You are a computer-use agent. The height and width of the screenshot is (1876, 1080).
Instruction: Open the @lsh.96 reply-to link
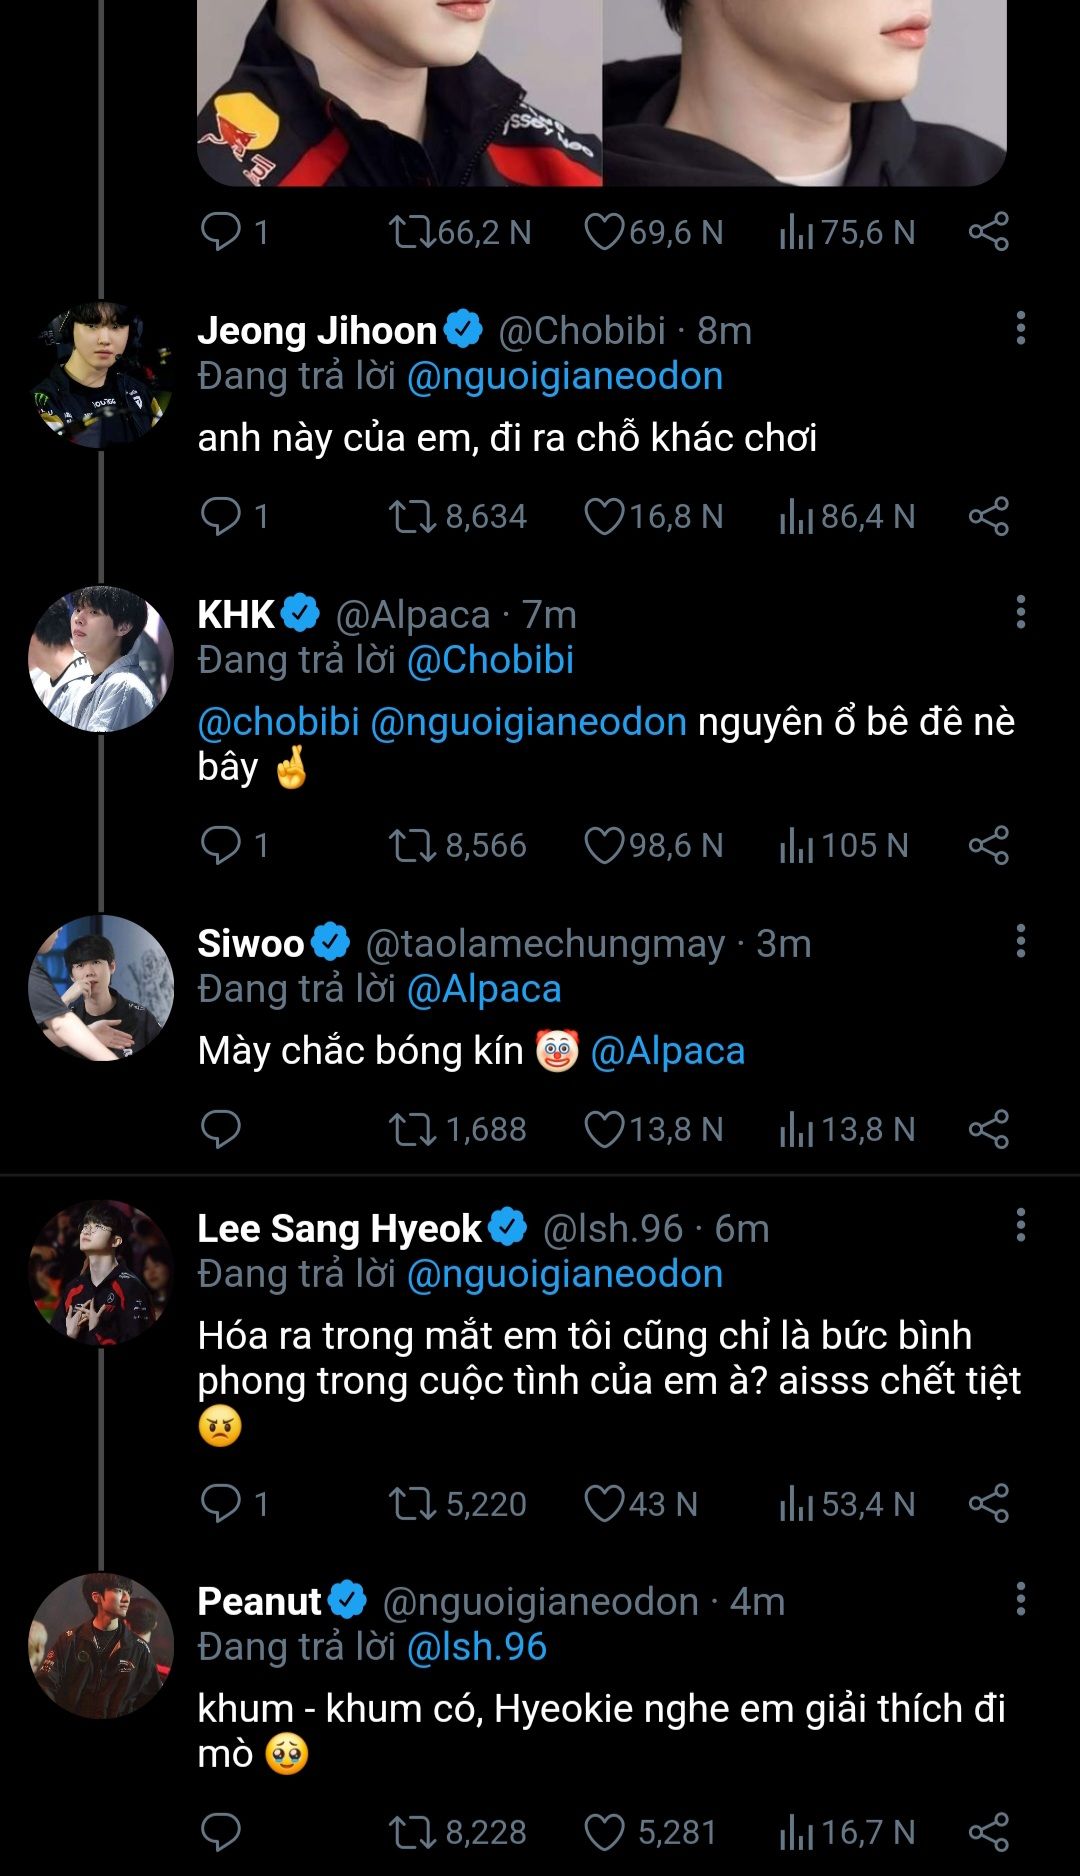(477, 1647)
